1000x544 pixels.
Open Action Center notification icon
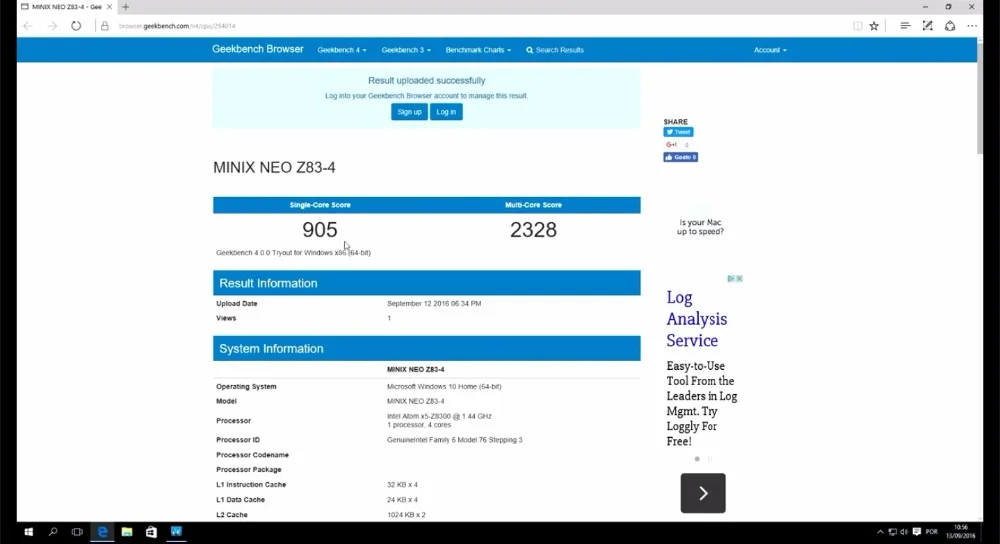pos(916,532)
